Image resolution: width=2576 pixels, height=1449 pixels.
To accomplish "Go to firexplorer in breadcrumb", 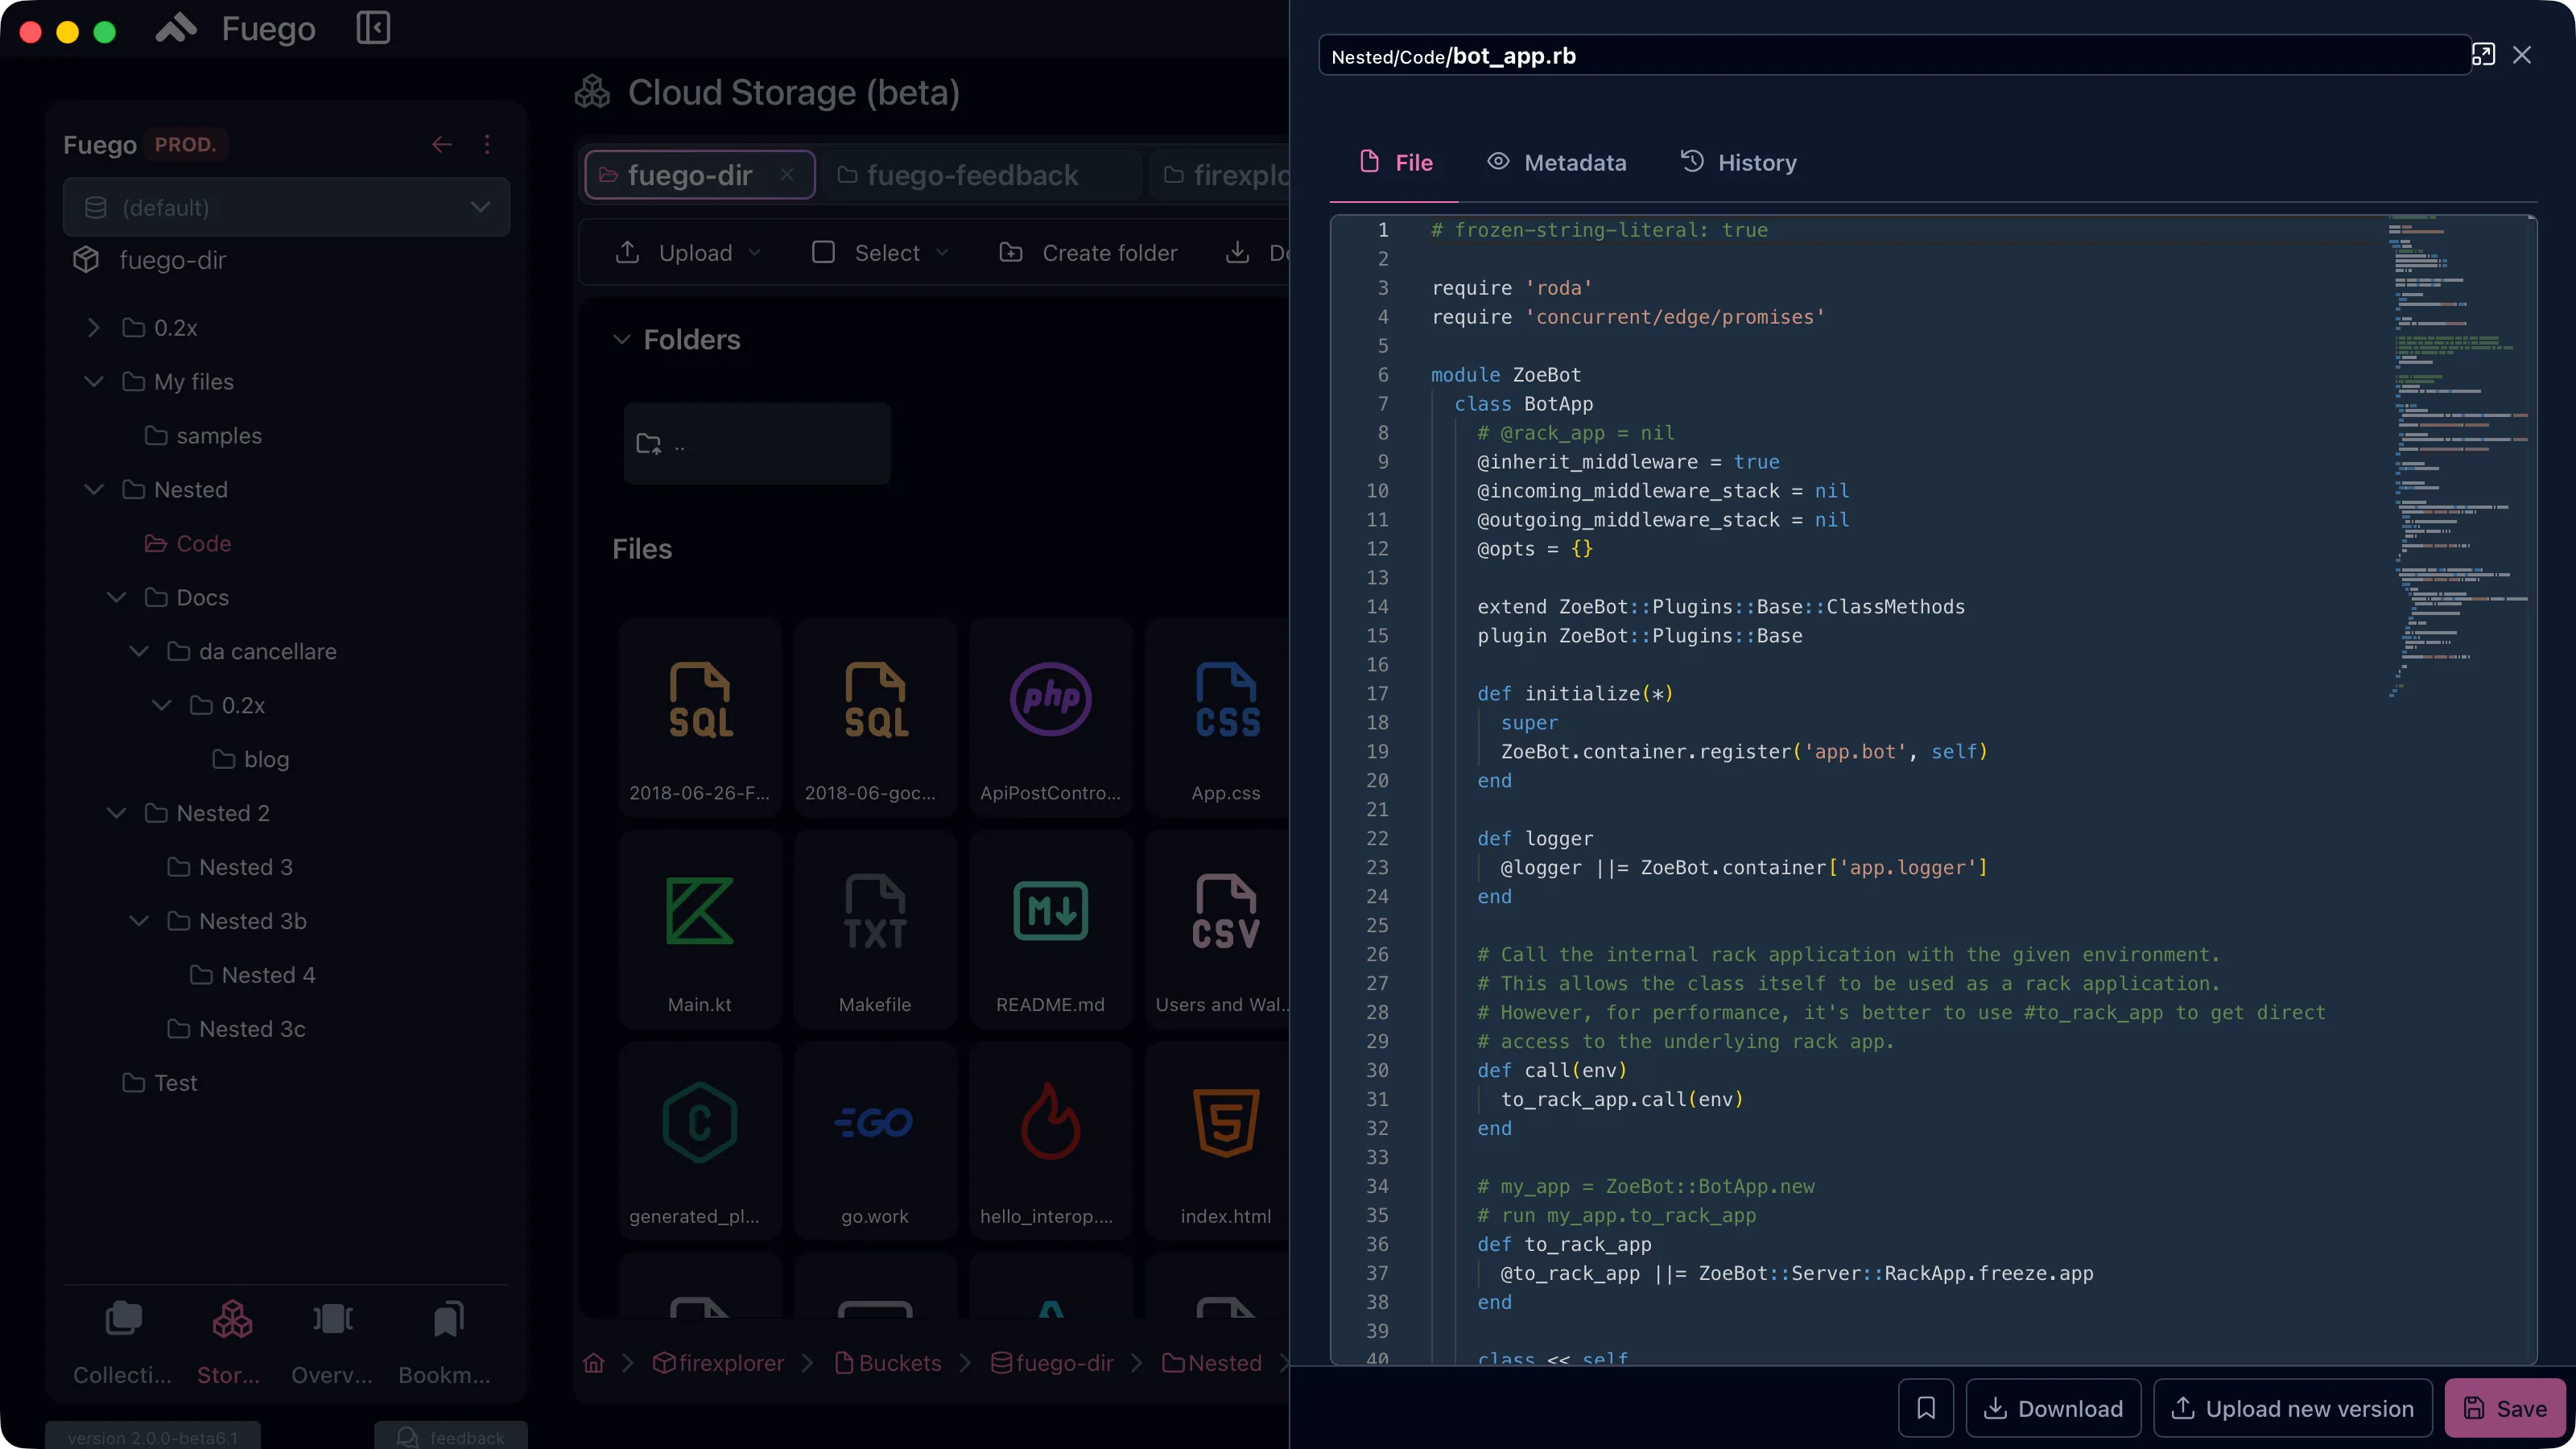I will 718,1363.
